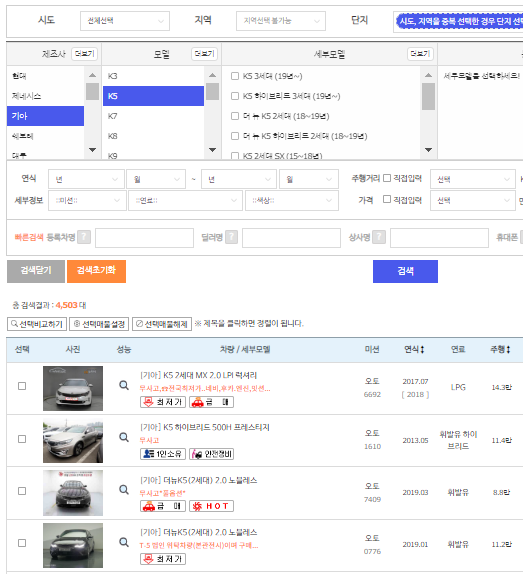This screenshot has height=574, width=523.
Task: Click help icon next to 등록차명
Action: (84, 237)
